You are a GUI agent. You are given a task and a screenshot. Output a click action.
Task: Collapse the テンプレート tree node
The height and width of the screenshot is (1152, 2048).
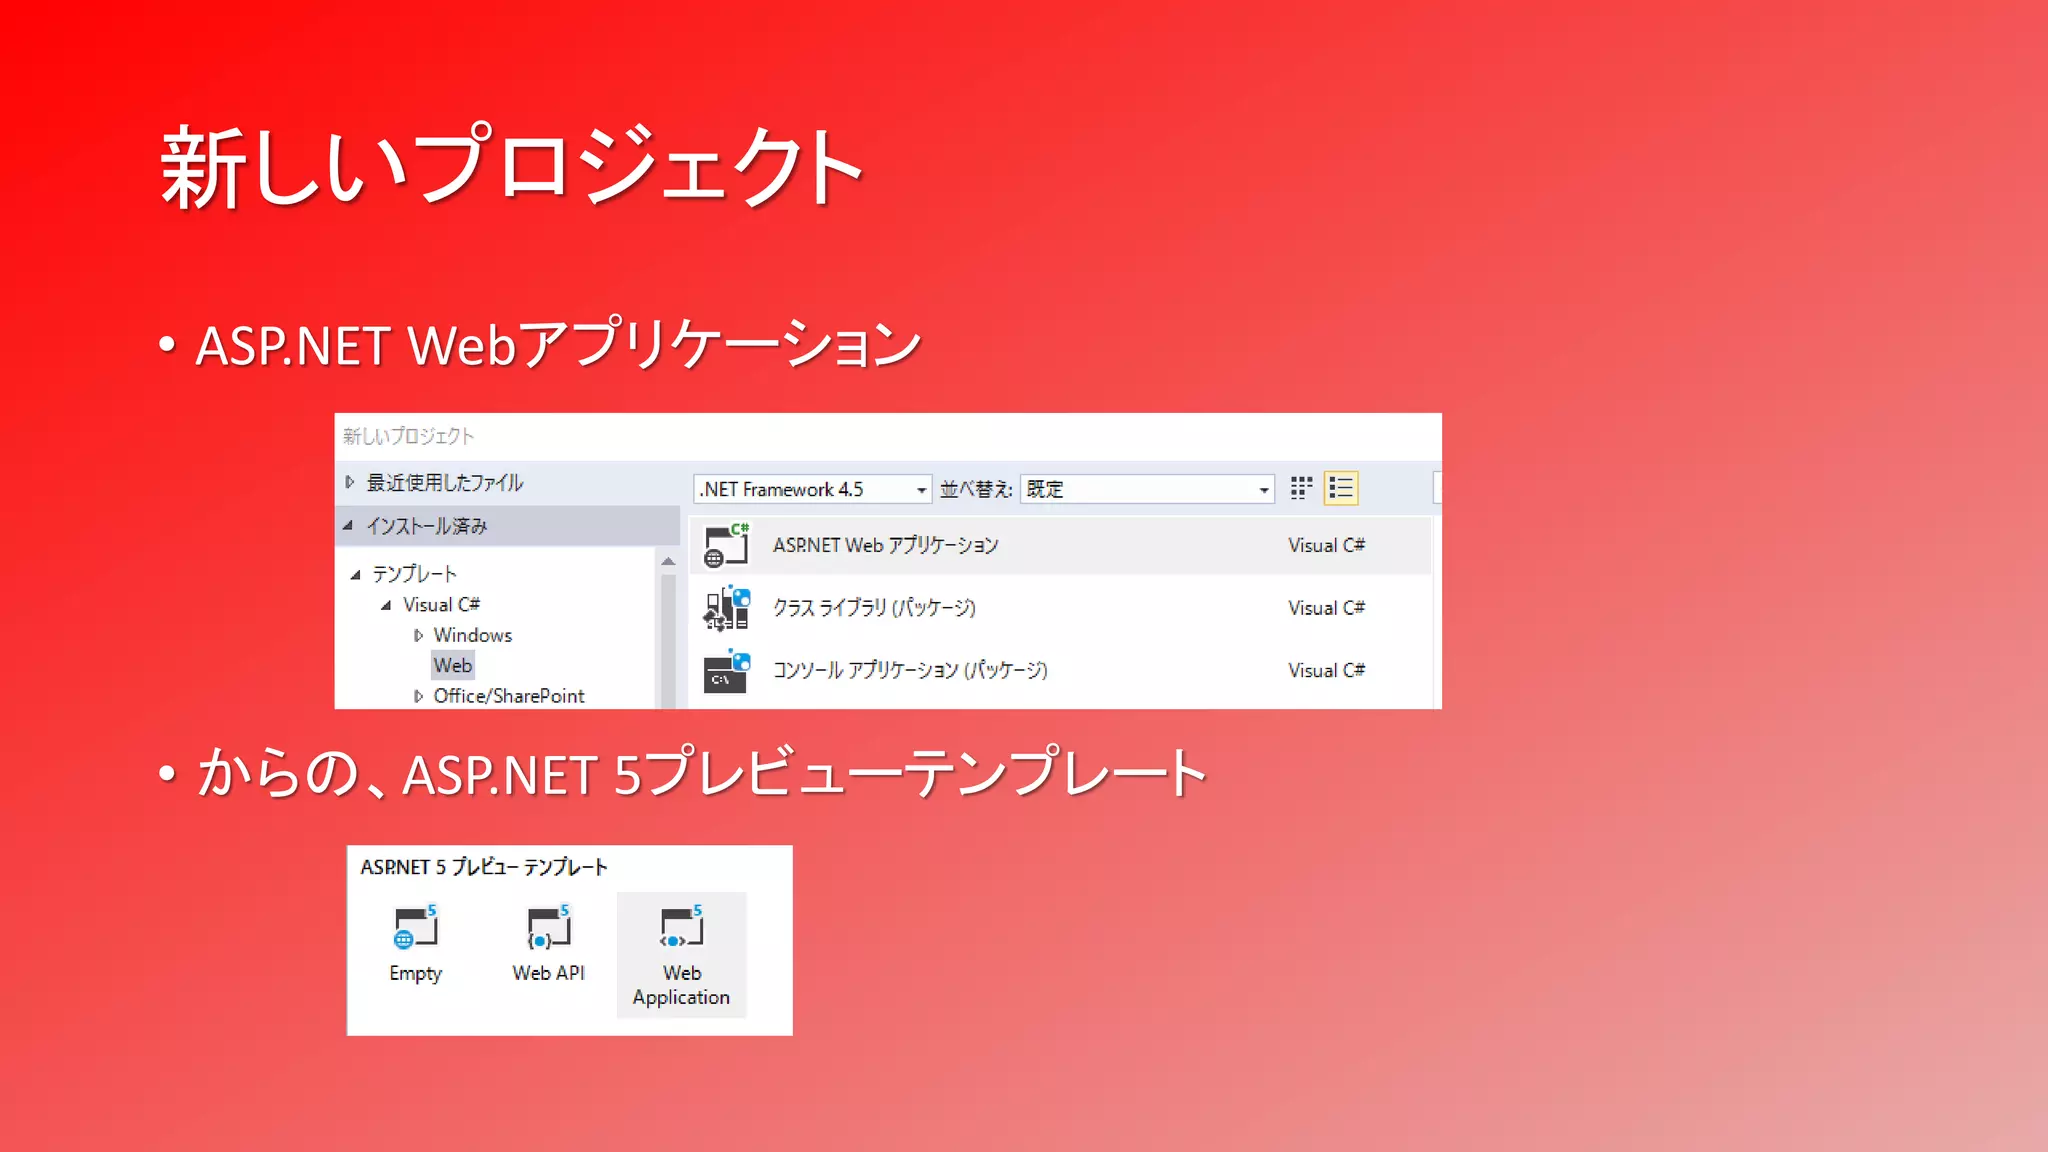(355, 574)
